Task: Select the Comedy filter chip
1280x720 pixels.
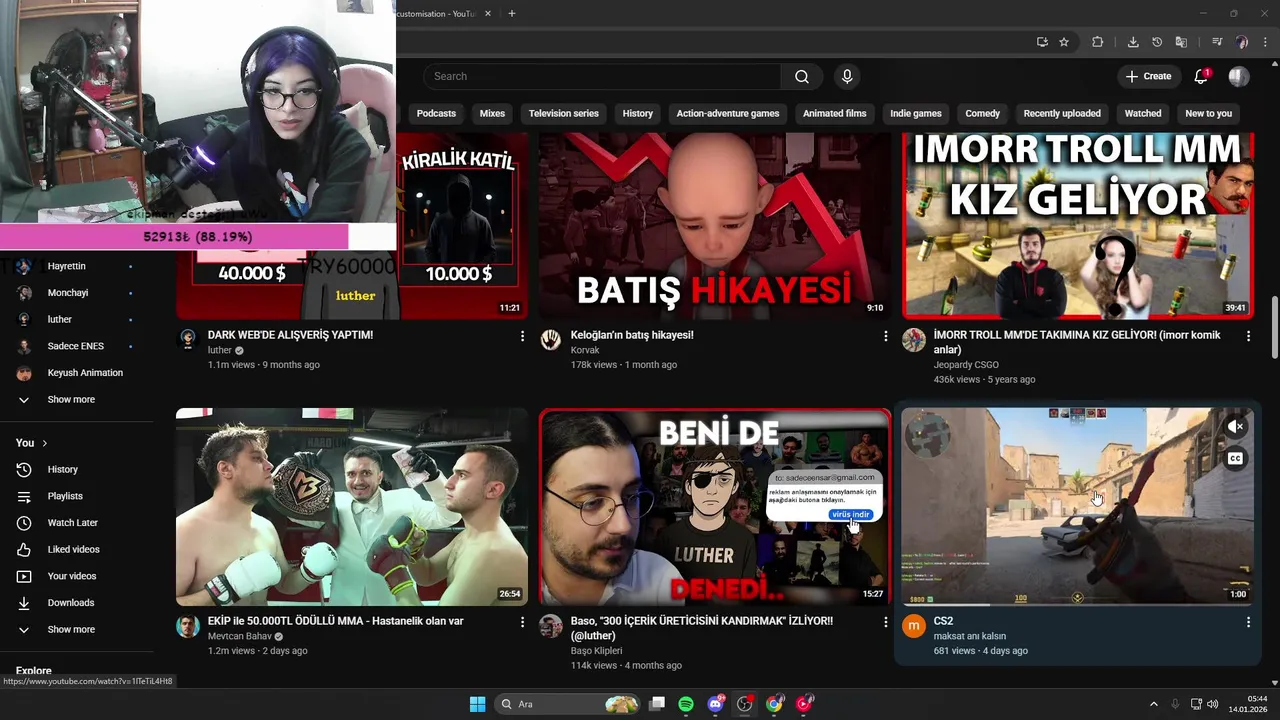Action: pyautogui.click(x=982, y=113)
